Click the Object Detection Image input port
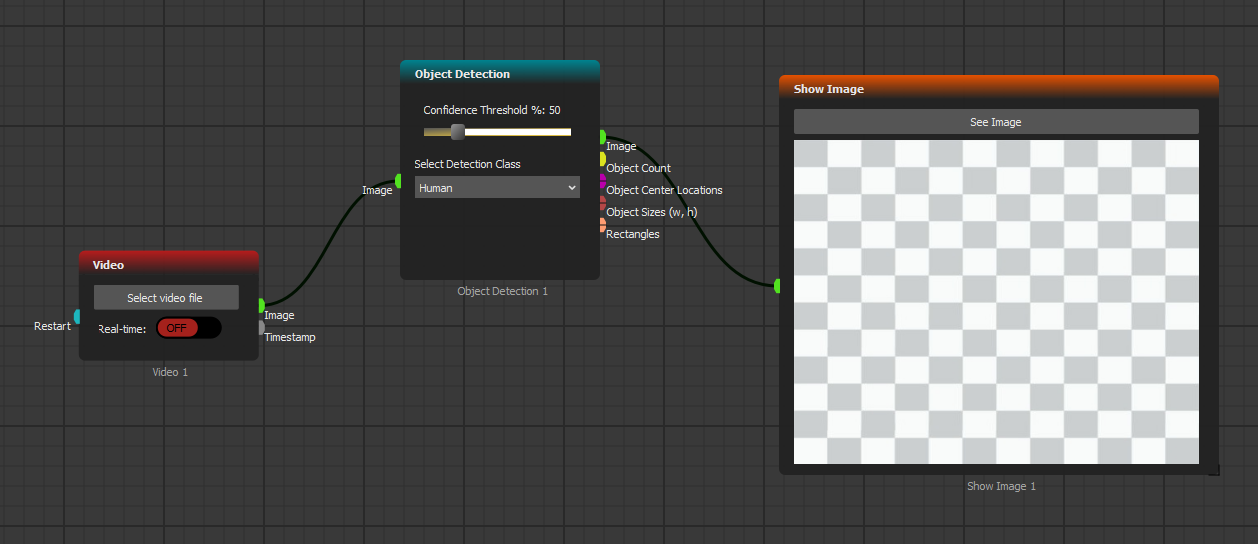This screenshot has height=544, width=1258. tap(399, 181)
